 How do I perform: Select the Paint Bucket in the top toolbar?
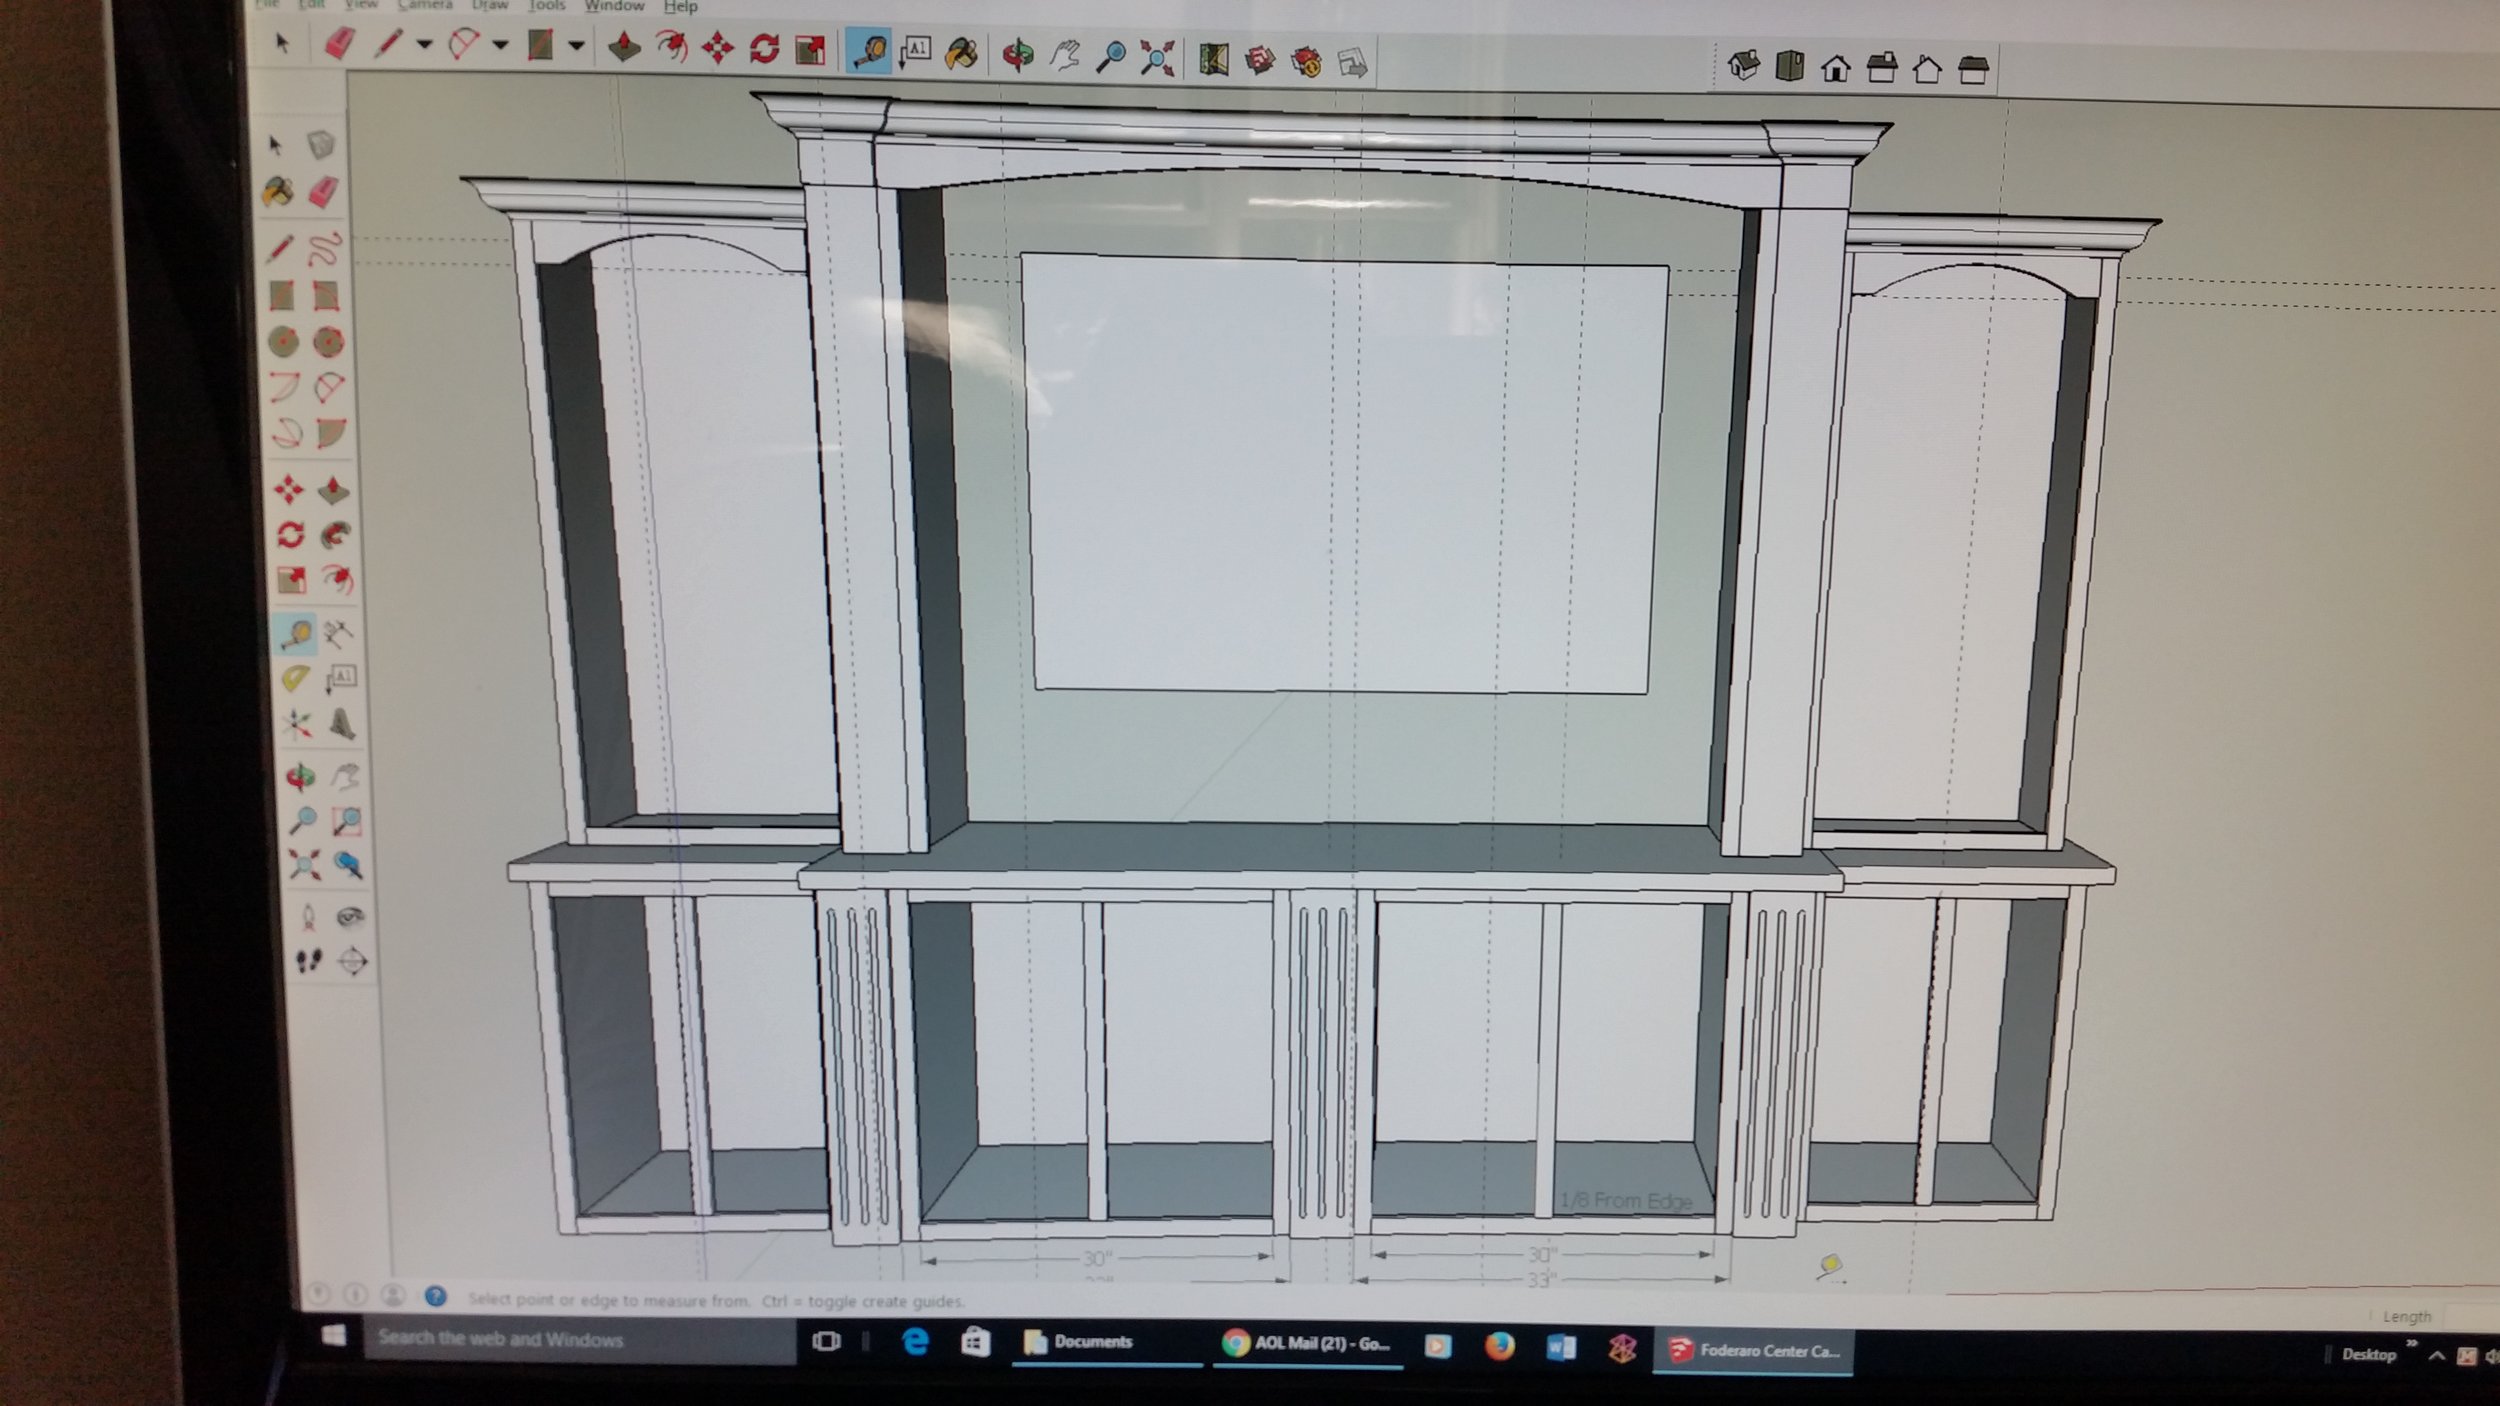point(960,53)
